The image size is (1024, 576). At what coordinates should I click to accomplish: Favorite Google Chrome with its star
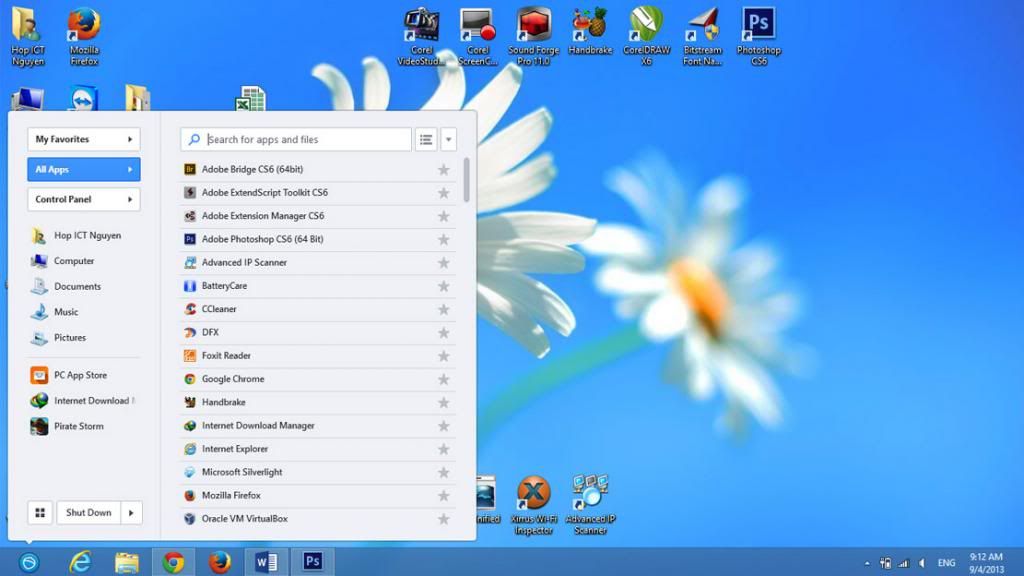click(x=444, y=379)
